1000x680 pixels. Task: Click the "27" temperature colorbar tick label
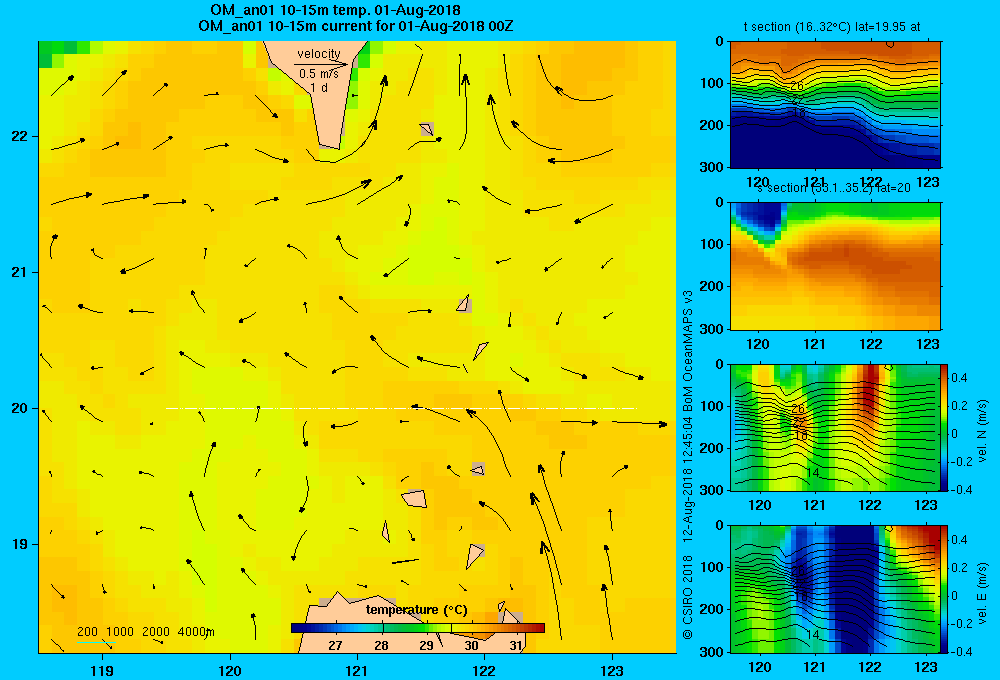click(335, 645)
